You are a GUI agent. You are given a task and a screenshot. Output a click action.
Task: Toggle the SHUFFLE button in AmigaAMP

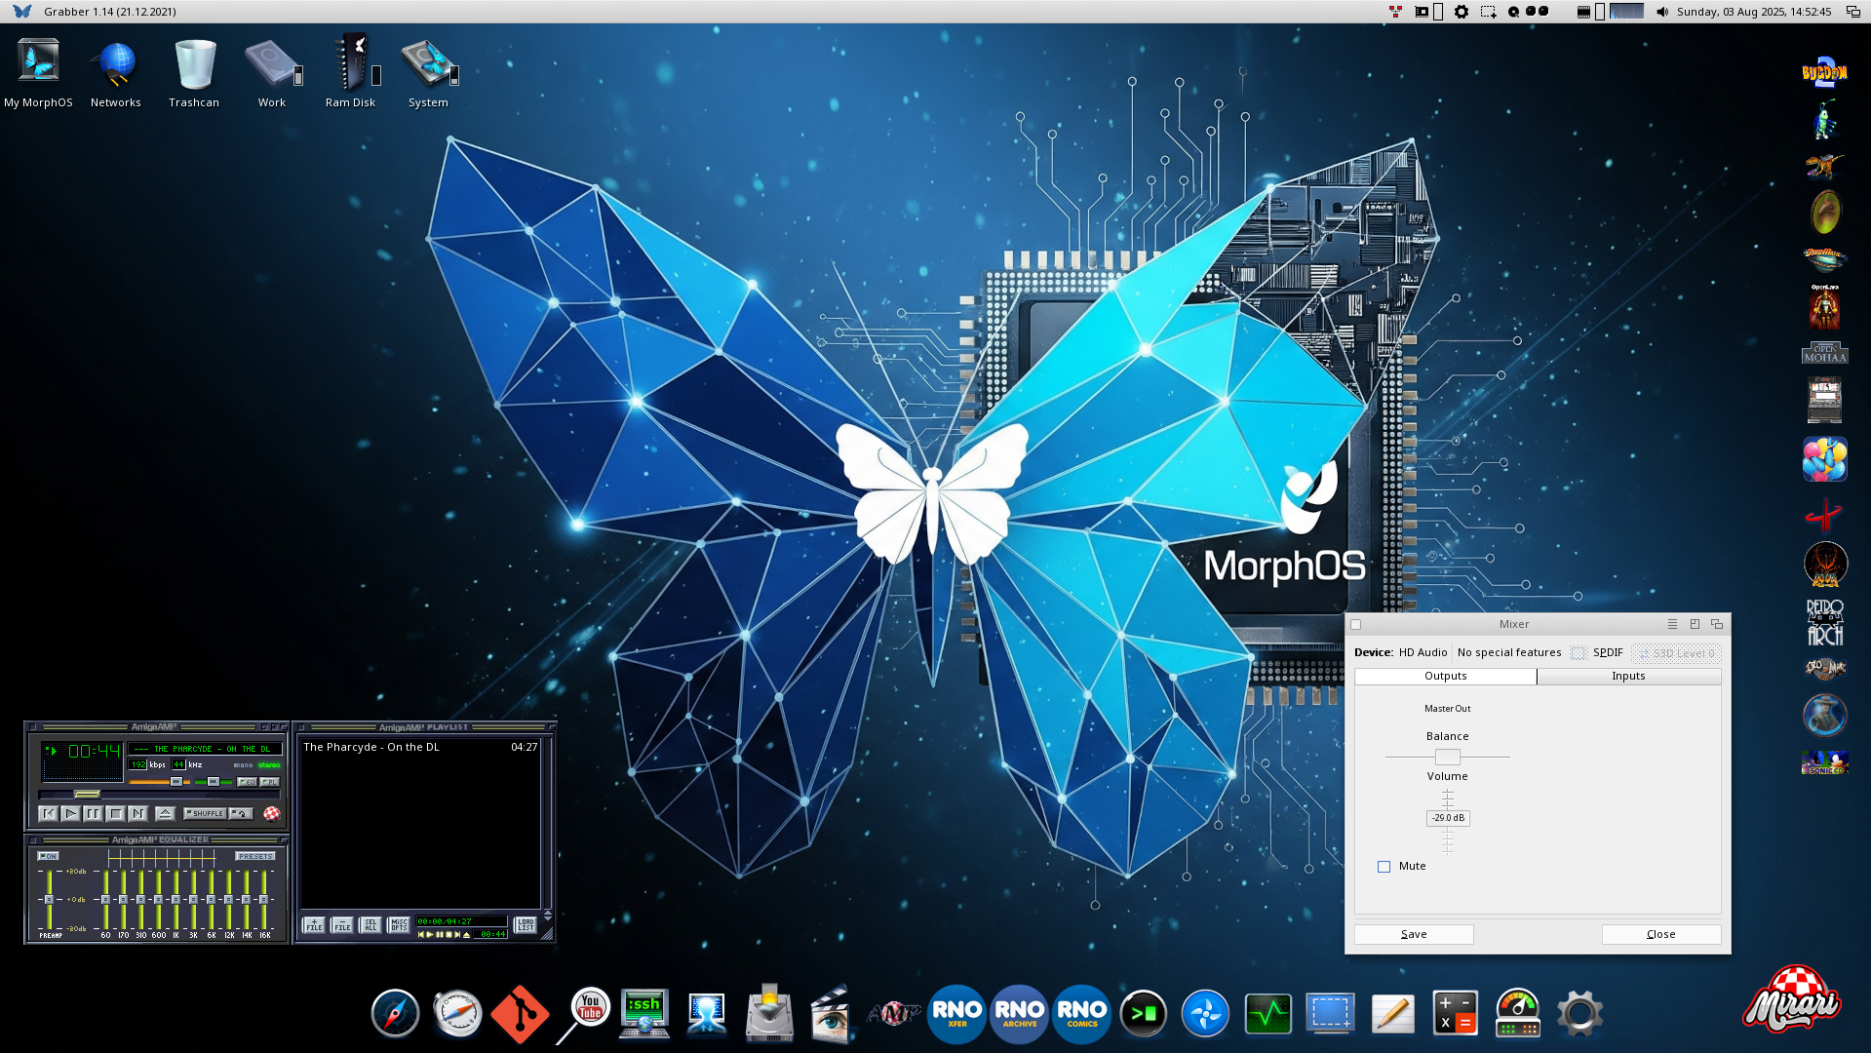204,813
